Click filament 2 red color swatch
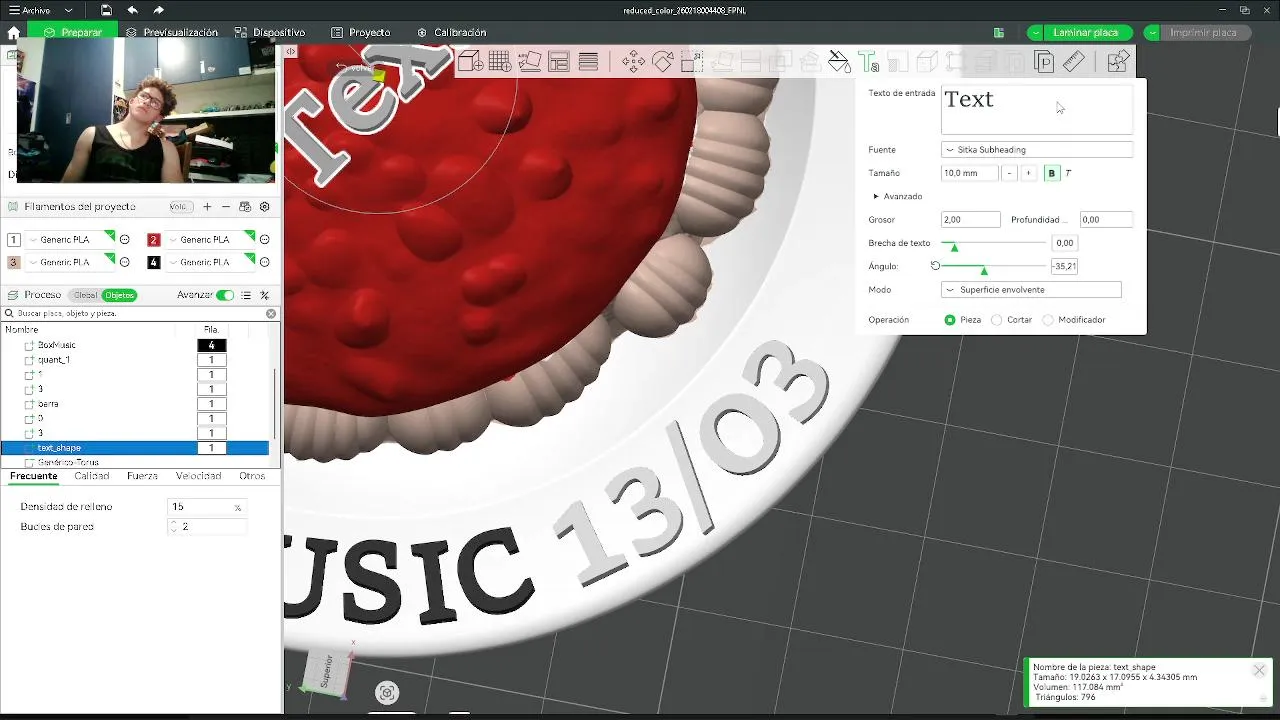 (154, 240)
